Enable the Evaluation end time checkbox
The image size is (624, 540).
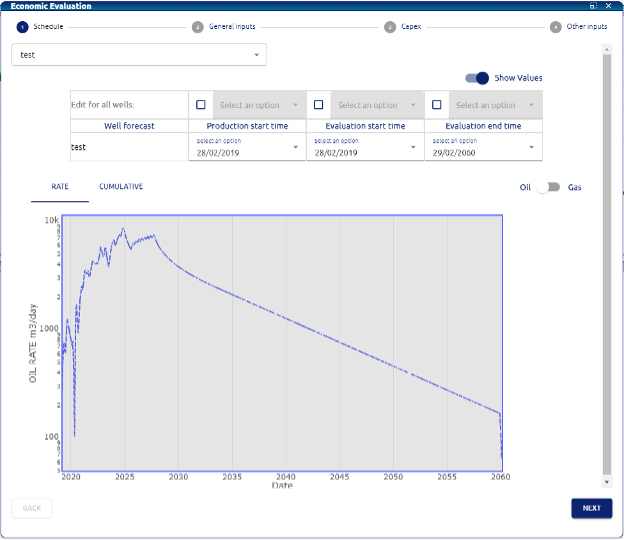coord(437,105)
